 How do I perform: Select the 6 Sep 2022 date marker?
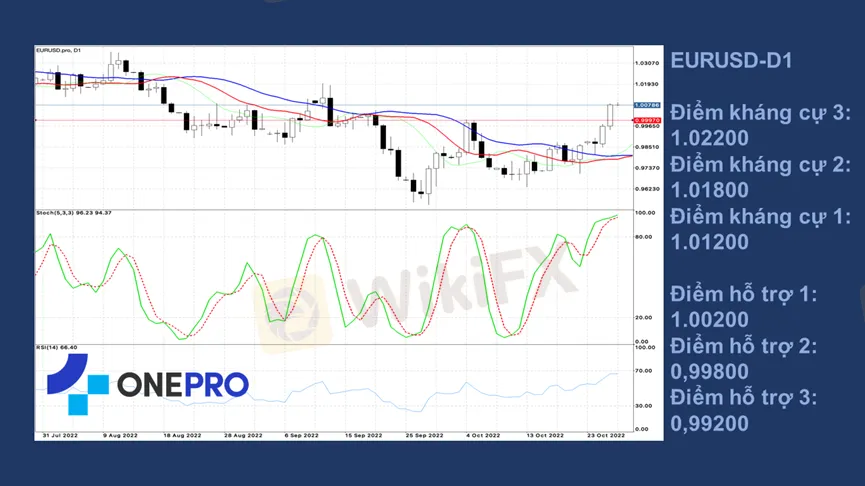tap(301, 436)
